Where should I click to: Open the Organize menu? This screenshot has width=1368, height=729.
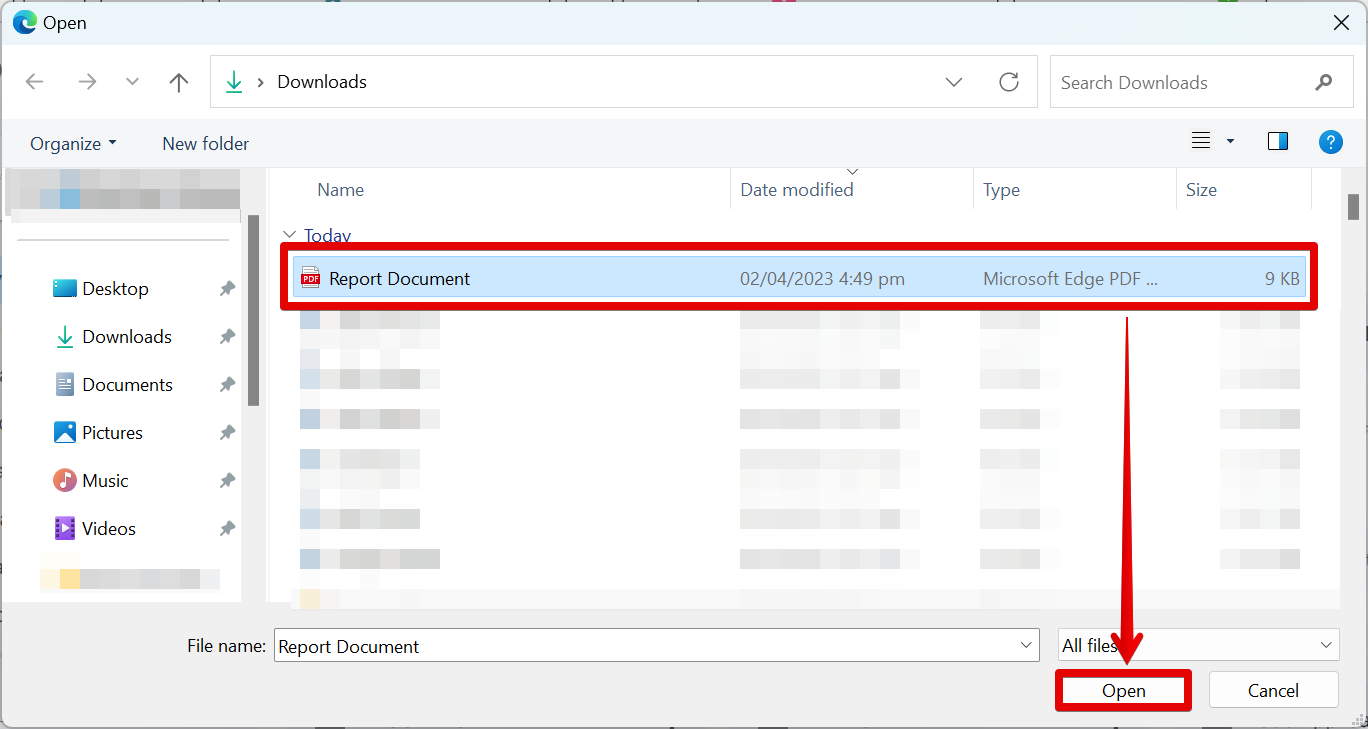73,144
